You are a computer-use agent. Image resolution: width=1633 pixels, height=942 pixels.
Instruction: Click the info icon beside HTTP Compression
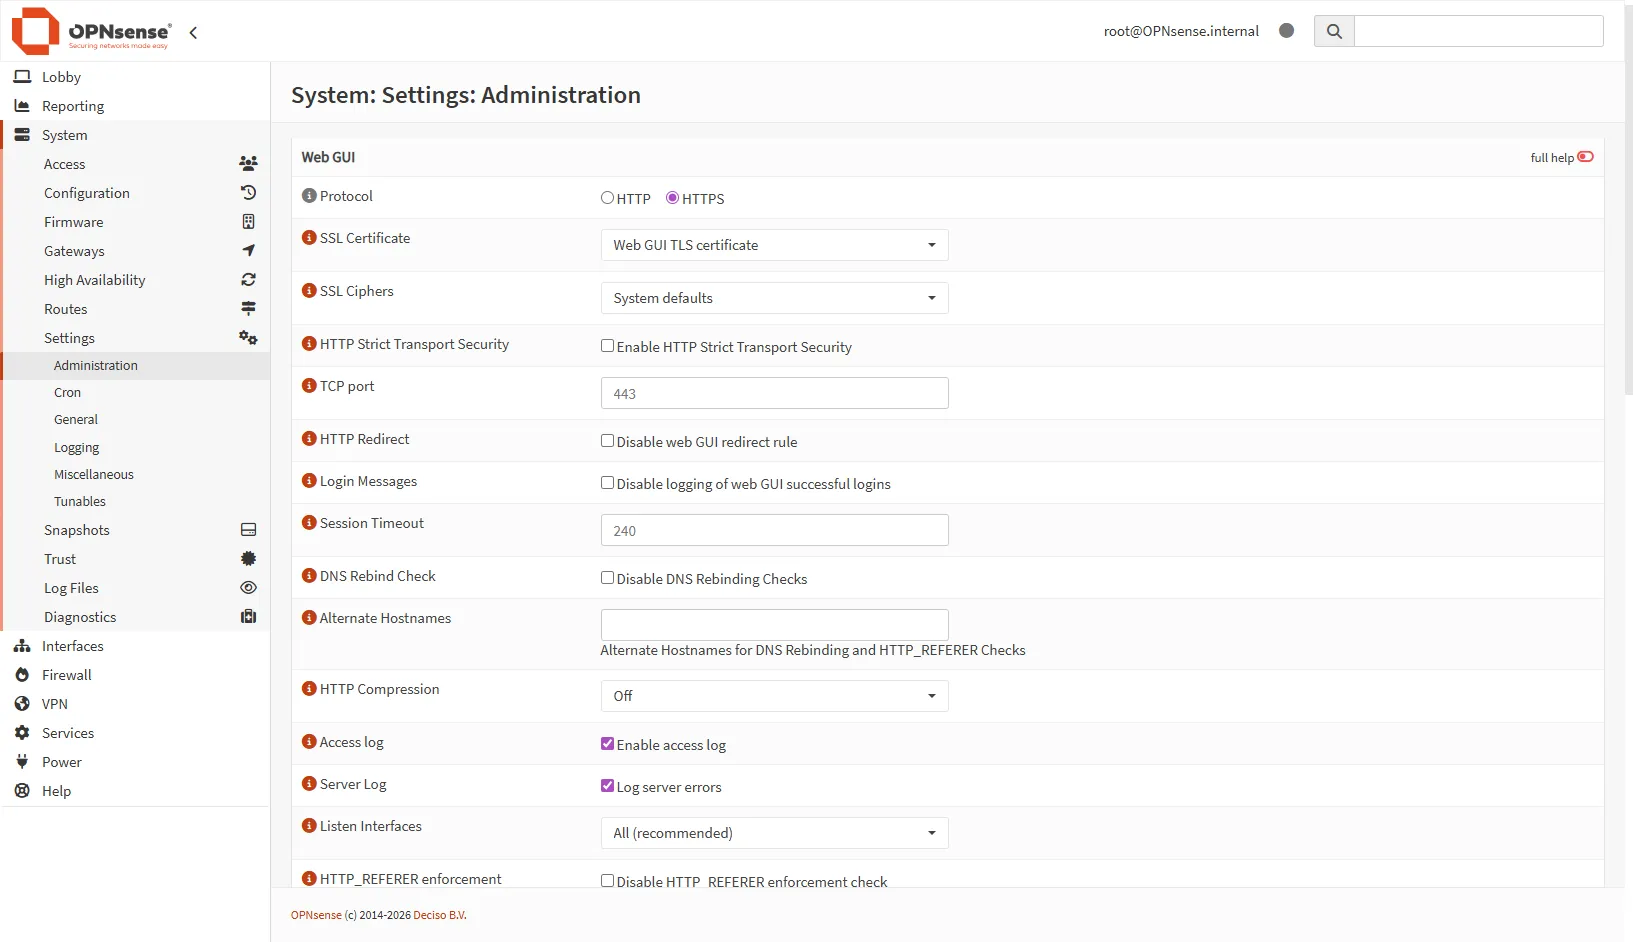click(309, 689)
